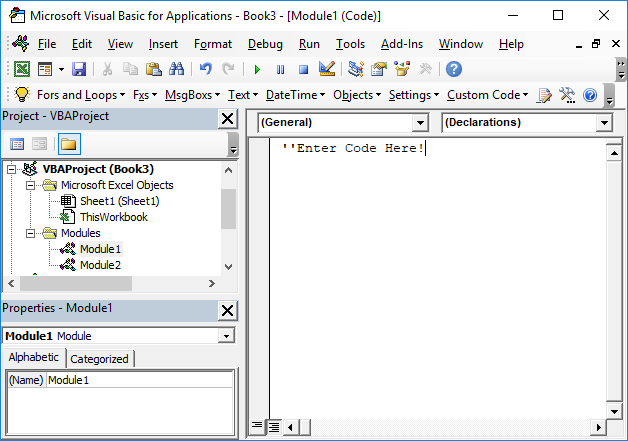Close the Properties panel
Image resolution: width=628 pixels, height=441 pixels.
pos(227,310)
